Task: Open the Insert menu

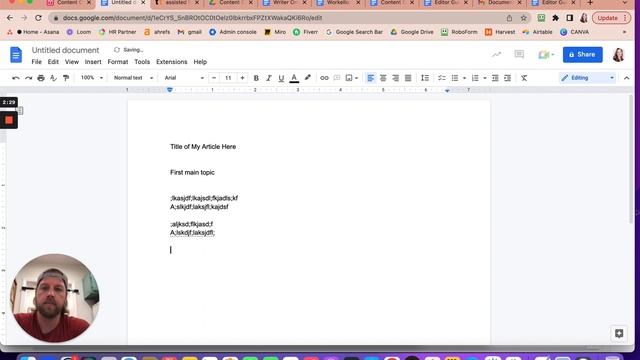Action: pyautogui.click(x=93, y=62)
